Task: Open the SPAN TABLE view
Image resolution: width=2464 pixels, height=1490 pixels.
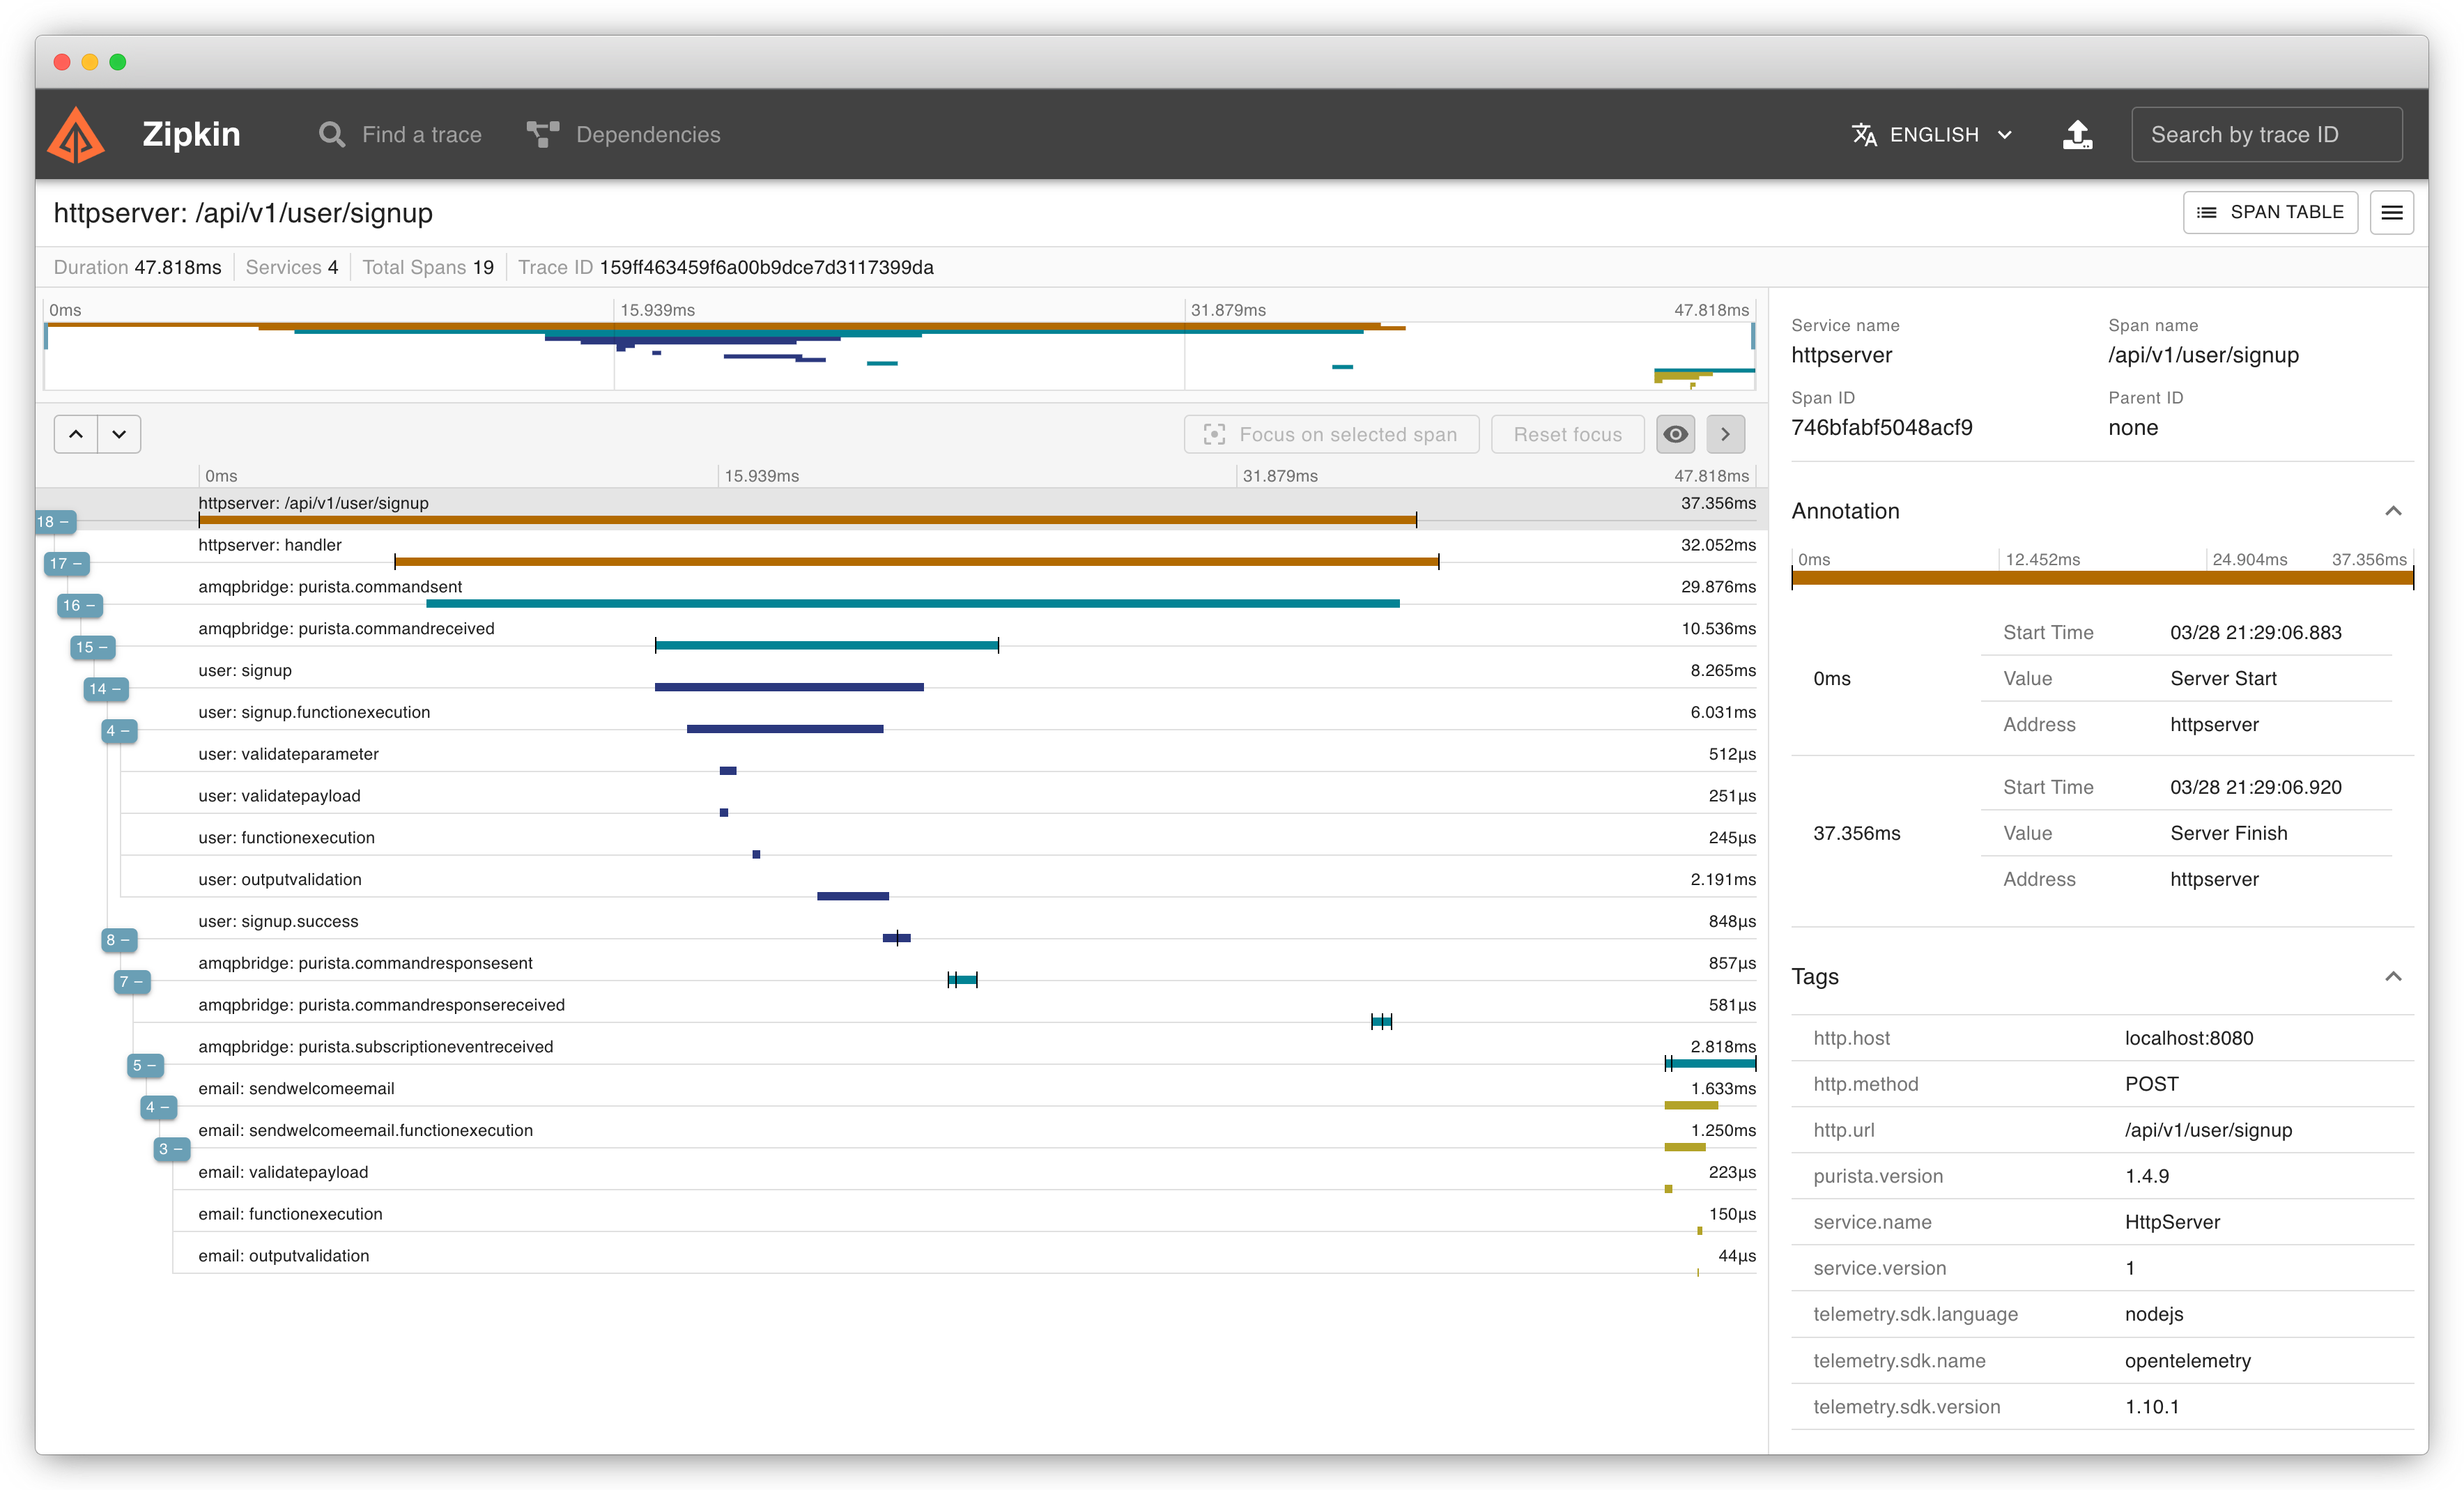Action: pos(2269,212)
